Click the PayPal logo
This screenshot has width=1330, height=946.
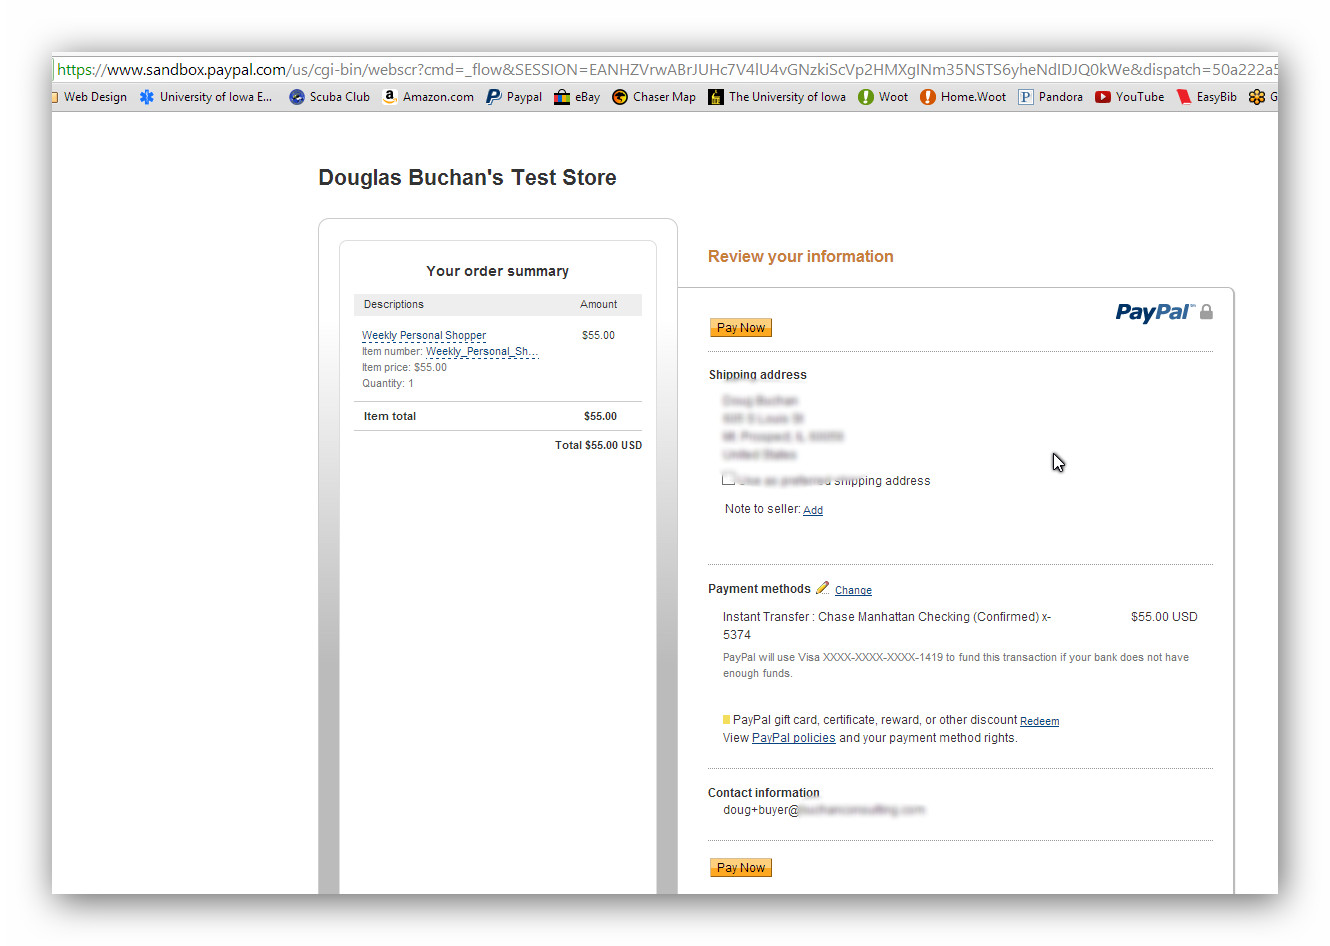pyautogui.click(x=1154, y=313)
